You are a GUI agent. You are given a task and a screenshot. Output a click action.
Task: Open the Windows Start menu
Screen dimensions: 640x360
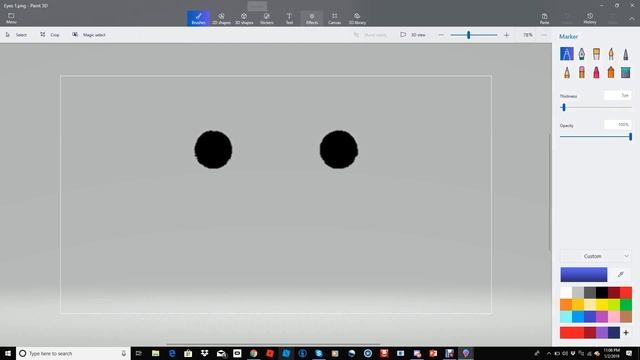pos(8,353)
